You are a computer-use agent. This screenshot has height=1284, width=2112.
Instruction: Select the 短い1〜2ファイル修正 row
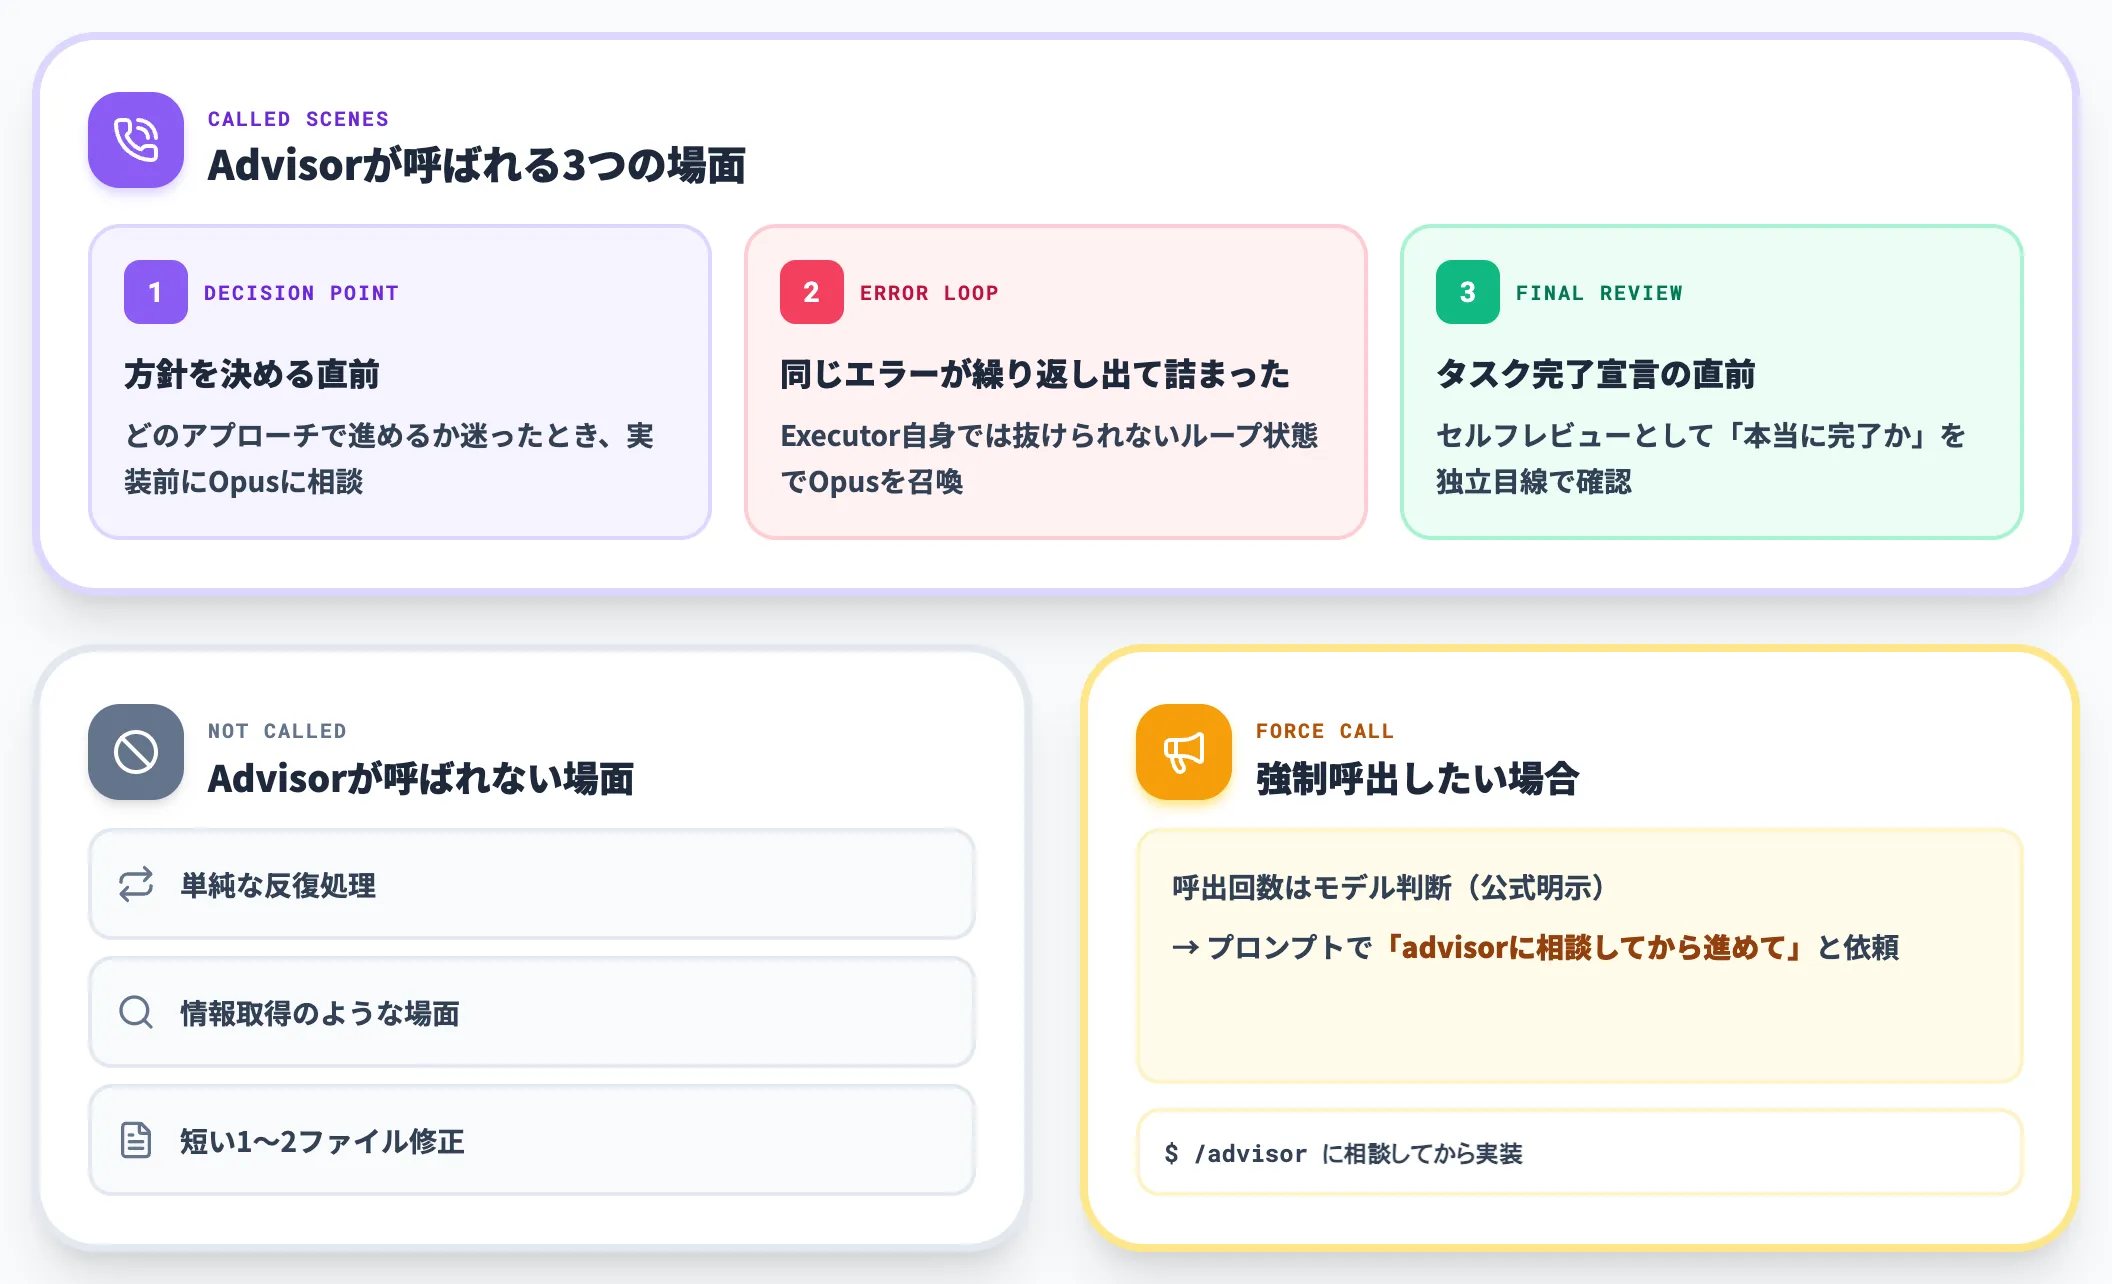click(532, 1140)
